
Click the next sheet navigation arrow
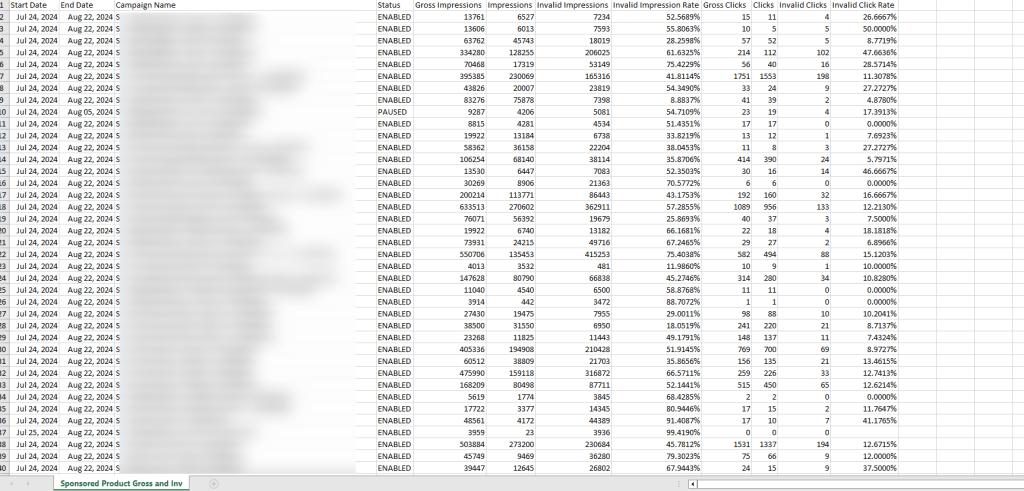click(29, 484)
